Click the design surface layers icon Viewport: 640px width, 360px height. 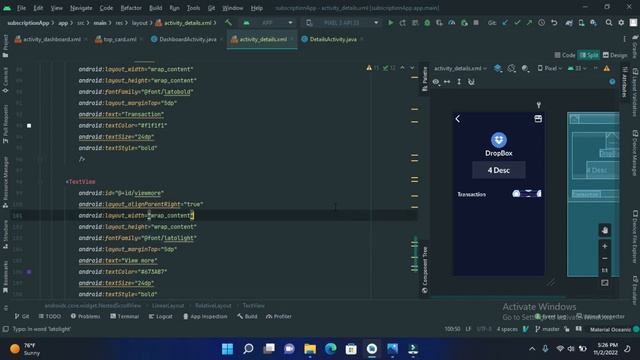coord(498,69)
